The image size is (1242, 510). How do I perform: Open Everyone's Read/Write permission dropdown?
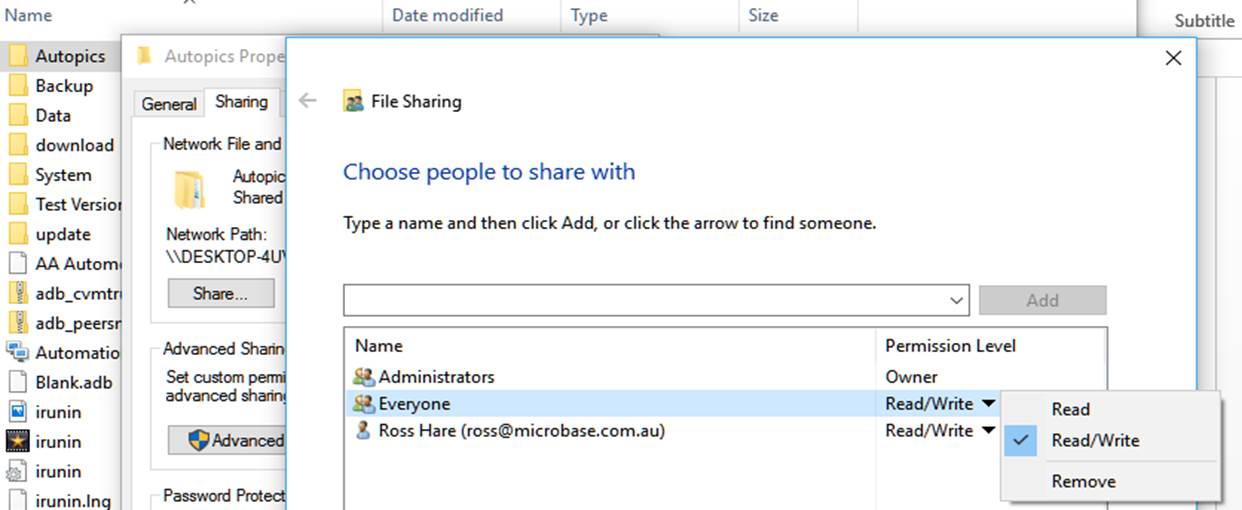point(940,404)
